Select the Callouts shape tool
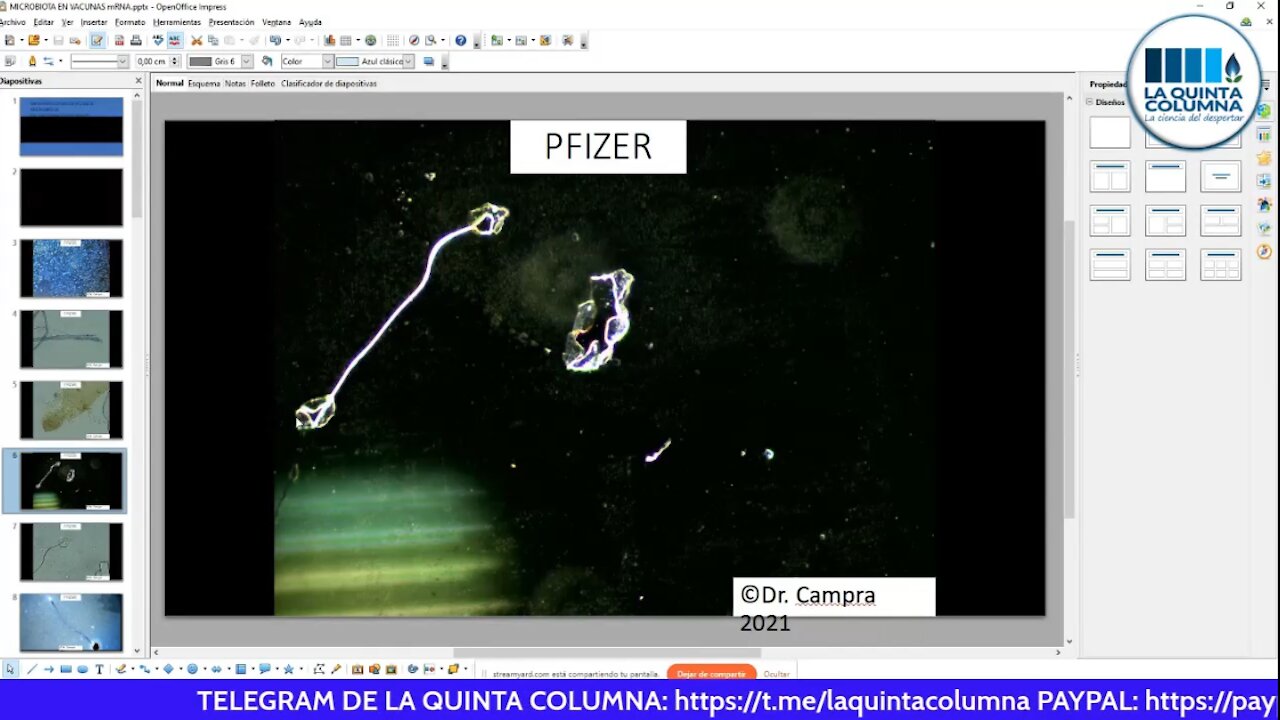The height and width of the screenshot is (720, 1280). tap(264, 669)
